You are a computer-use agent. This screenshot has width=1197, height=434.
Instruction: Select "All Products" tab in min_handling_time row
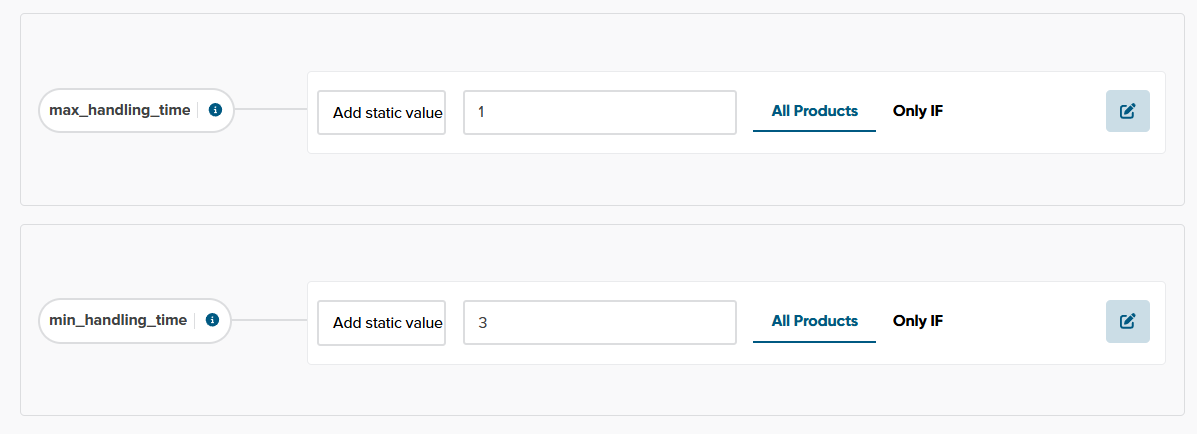pos(814,321)
